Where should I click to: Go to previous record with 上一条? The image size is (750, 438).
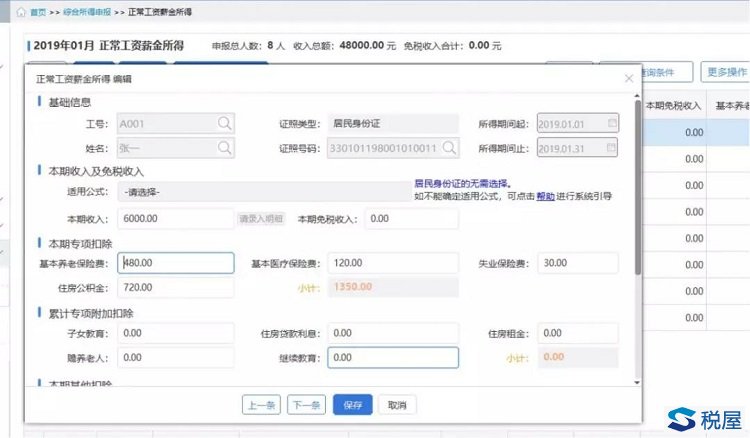coord(261,405)
